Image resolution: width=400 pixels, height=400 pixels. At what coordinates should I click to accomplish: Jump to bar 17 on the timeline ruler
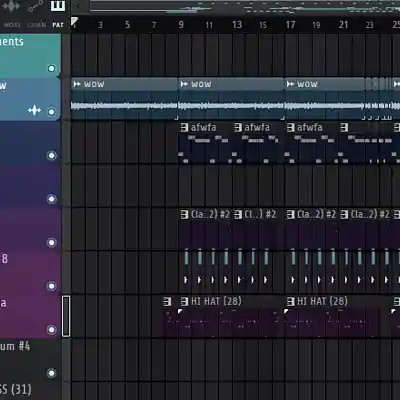pos(290,25)
